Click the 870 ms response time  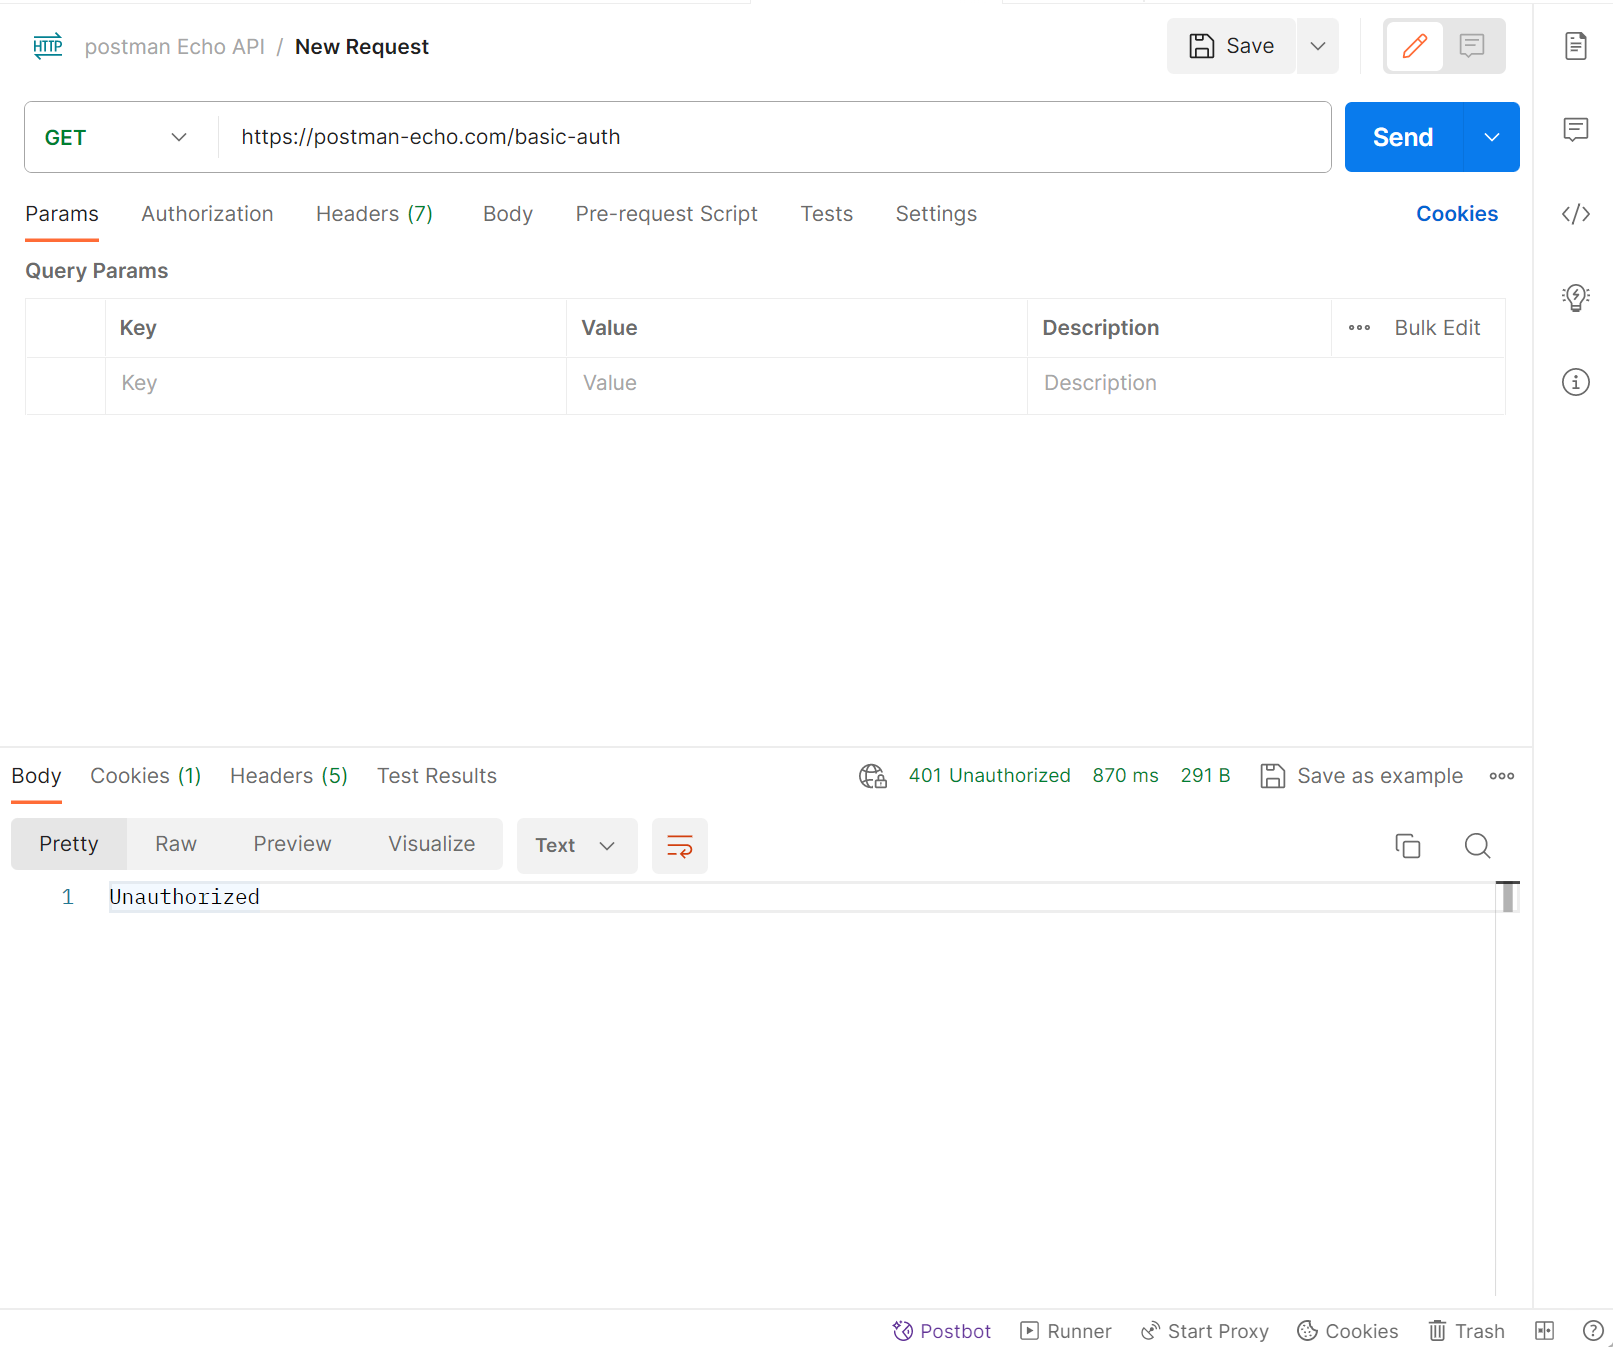click(x=1126, y=776)
